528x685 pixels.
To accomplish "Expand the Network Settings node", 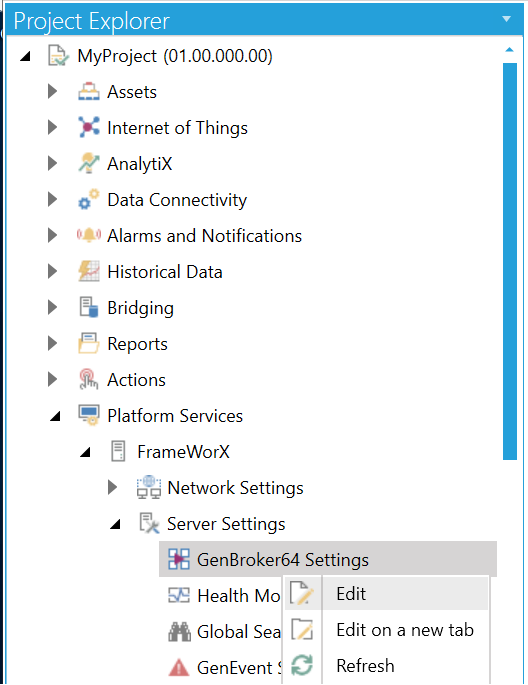I will 113,488.
